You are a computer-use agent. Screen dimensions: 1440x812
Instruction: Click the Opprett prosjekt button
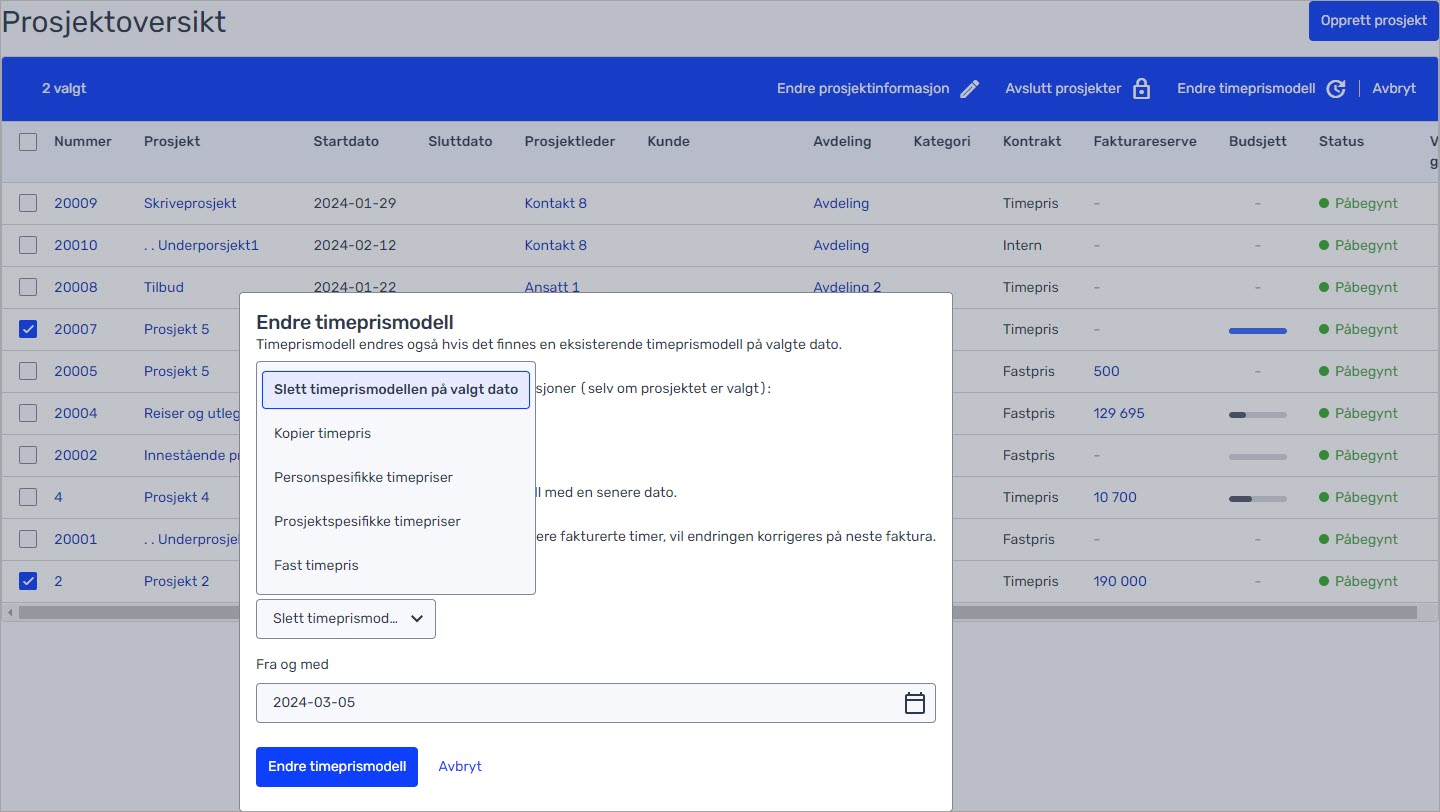[x=1373, y=20]
